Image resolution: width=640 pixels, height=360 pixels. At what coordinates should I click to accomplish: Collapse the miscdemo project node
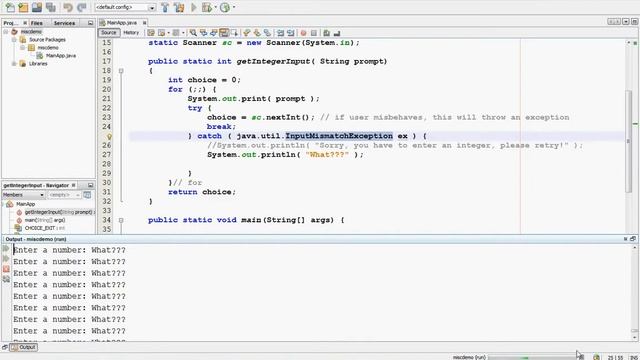point(6,31)
